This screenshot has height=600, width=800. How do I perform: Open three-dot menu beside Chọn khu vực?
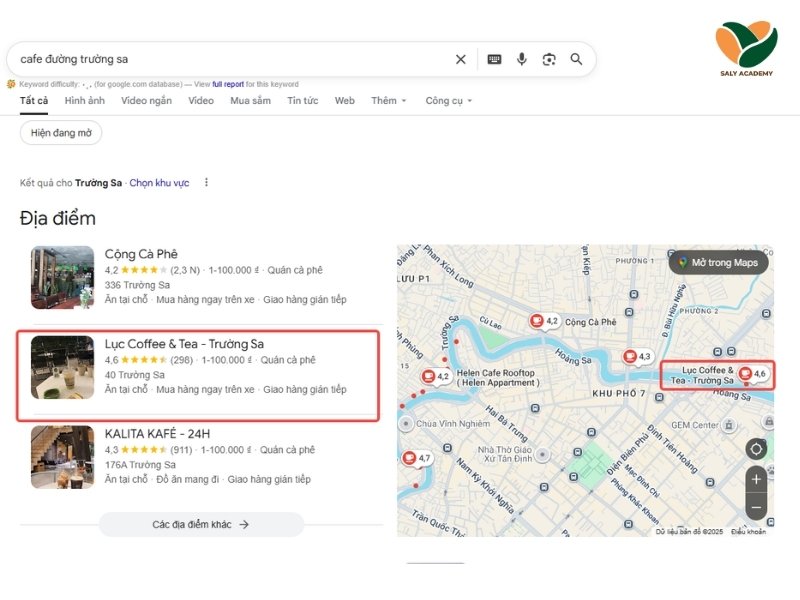tap(206, 183)
